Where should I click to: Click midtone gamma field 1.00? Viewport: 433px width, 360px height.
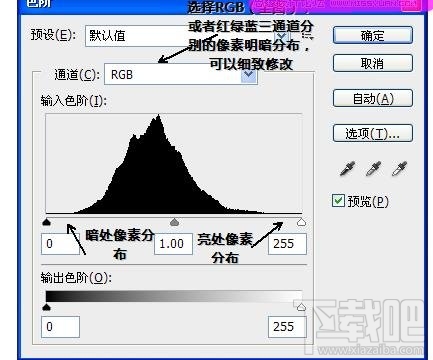[173, 244]
